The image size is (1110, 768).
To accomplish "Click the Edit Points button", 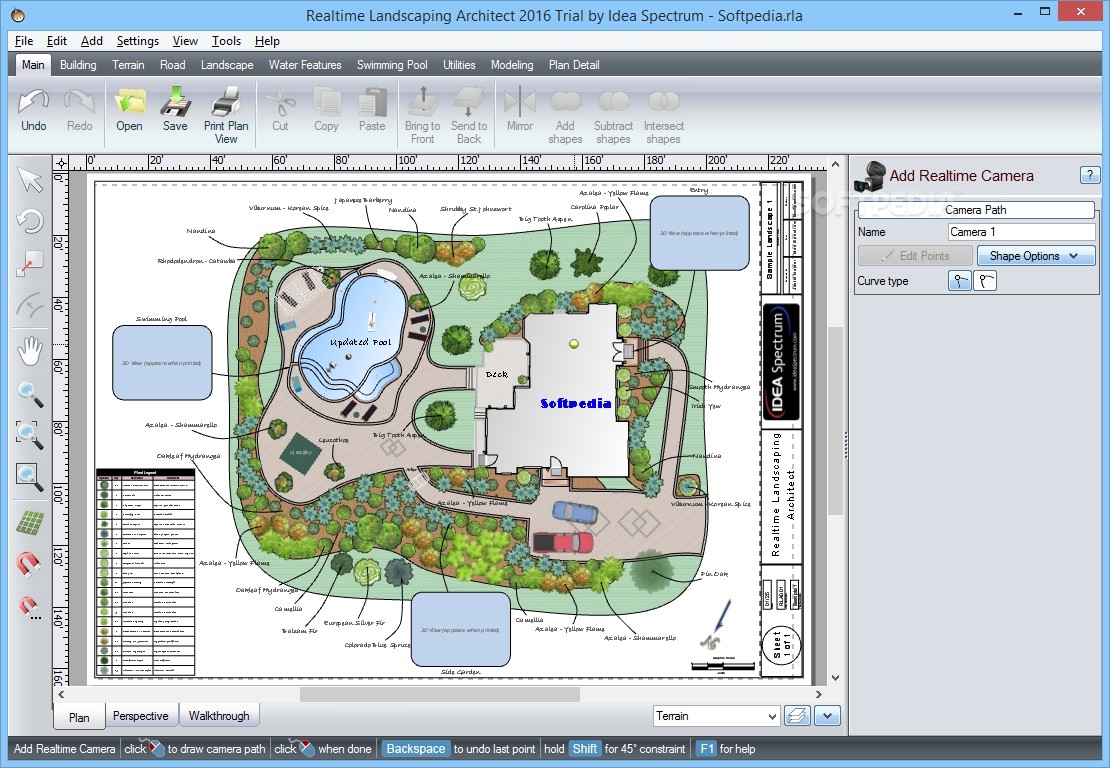I will (915, 256).
